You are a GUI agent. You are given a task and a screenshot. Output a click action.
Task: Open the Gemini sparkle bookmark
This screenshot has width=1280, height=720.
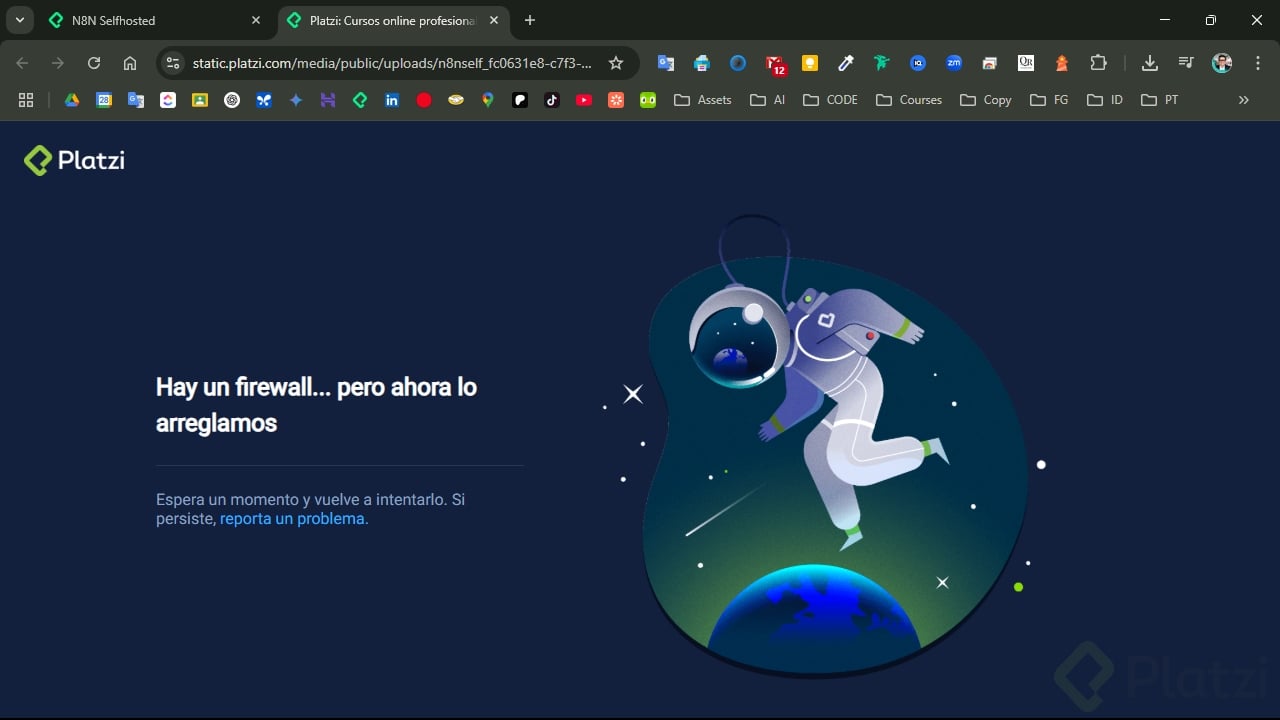pyautogui.click(x=296, y=100)
